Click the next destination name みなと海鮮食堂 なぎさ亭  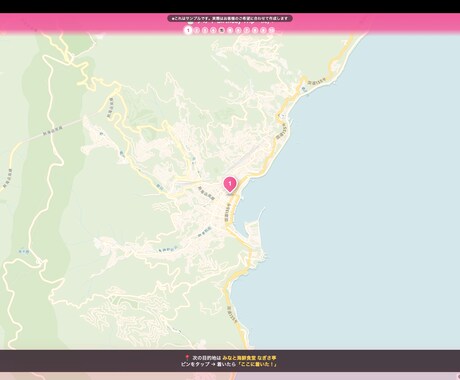pyautogui.click(x=249, y=358)
